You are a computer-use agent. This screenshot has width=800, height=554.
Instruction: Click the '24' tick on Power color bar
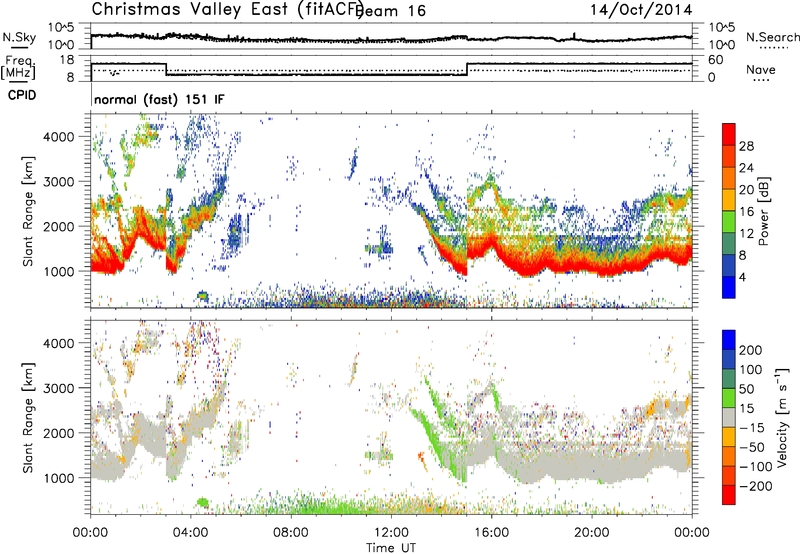pyautogui.click(x=746, y=168)
